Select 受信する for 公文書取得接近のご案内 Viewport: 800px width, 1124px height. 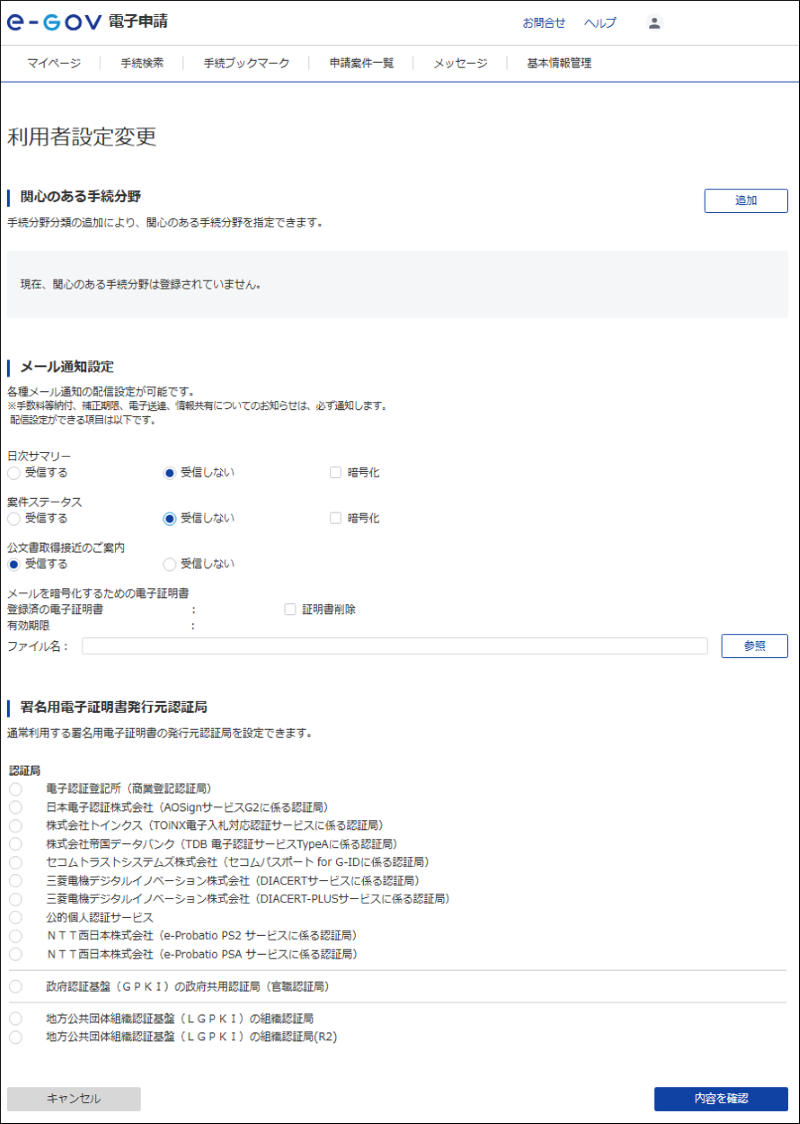click(x=14, y=564)
